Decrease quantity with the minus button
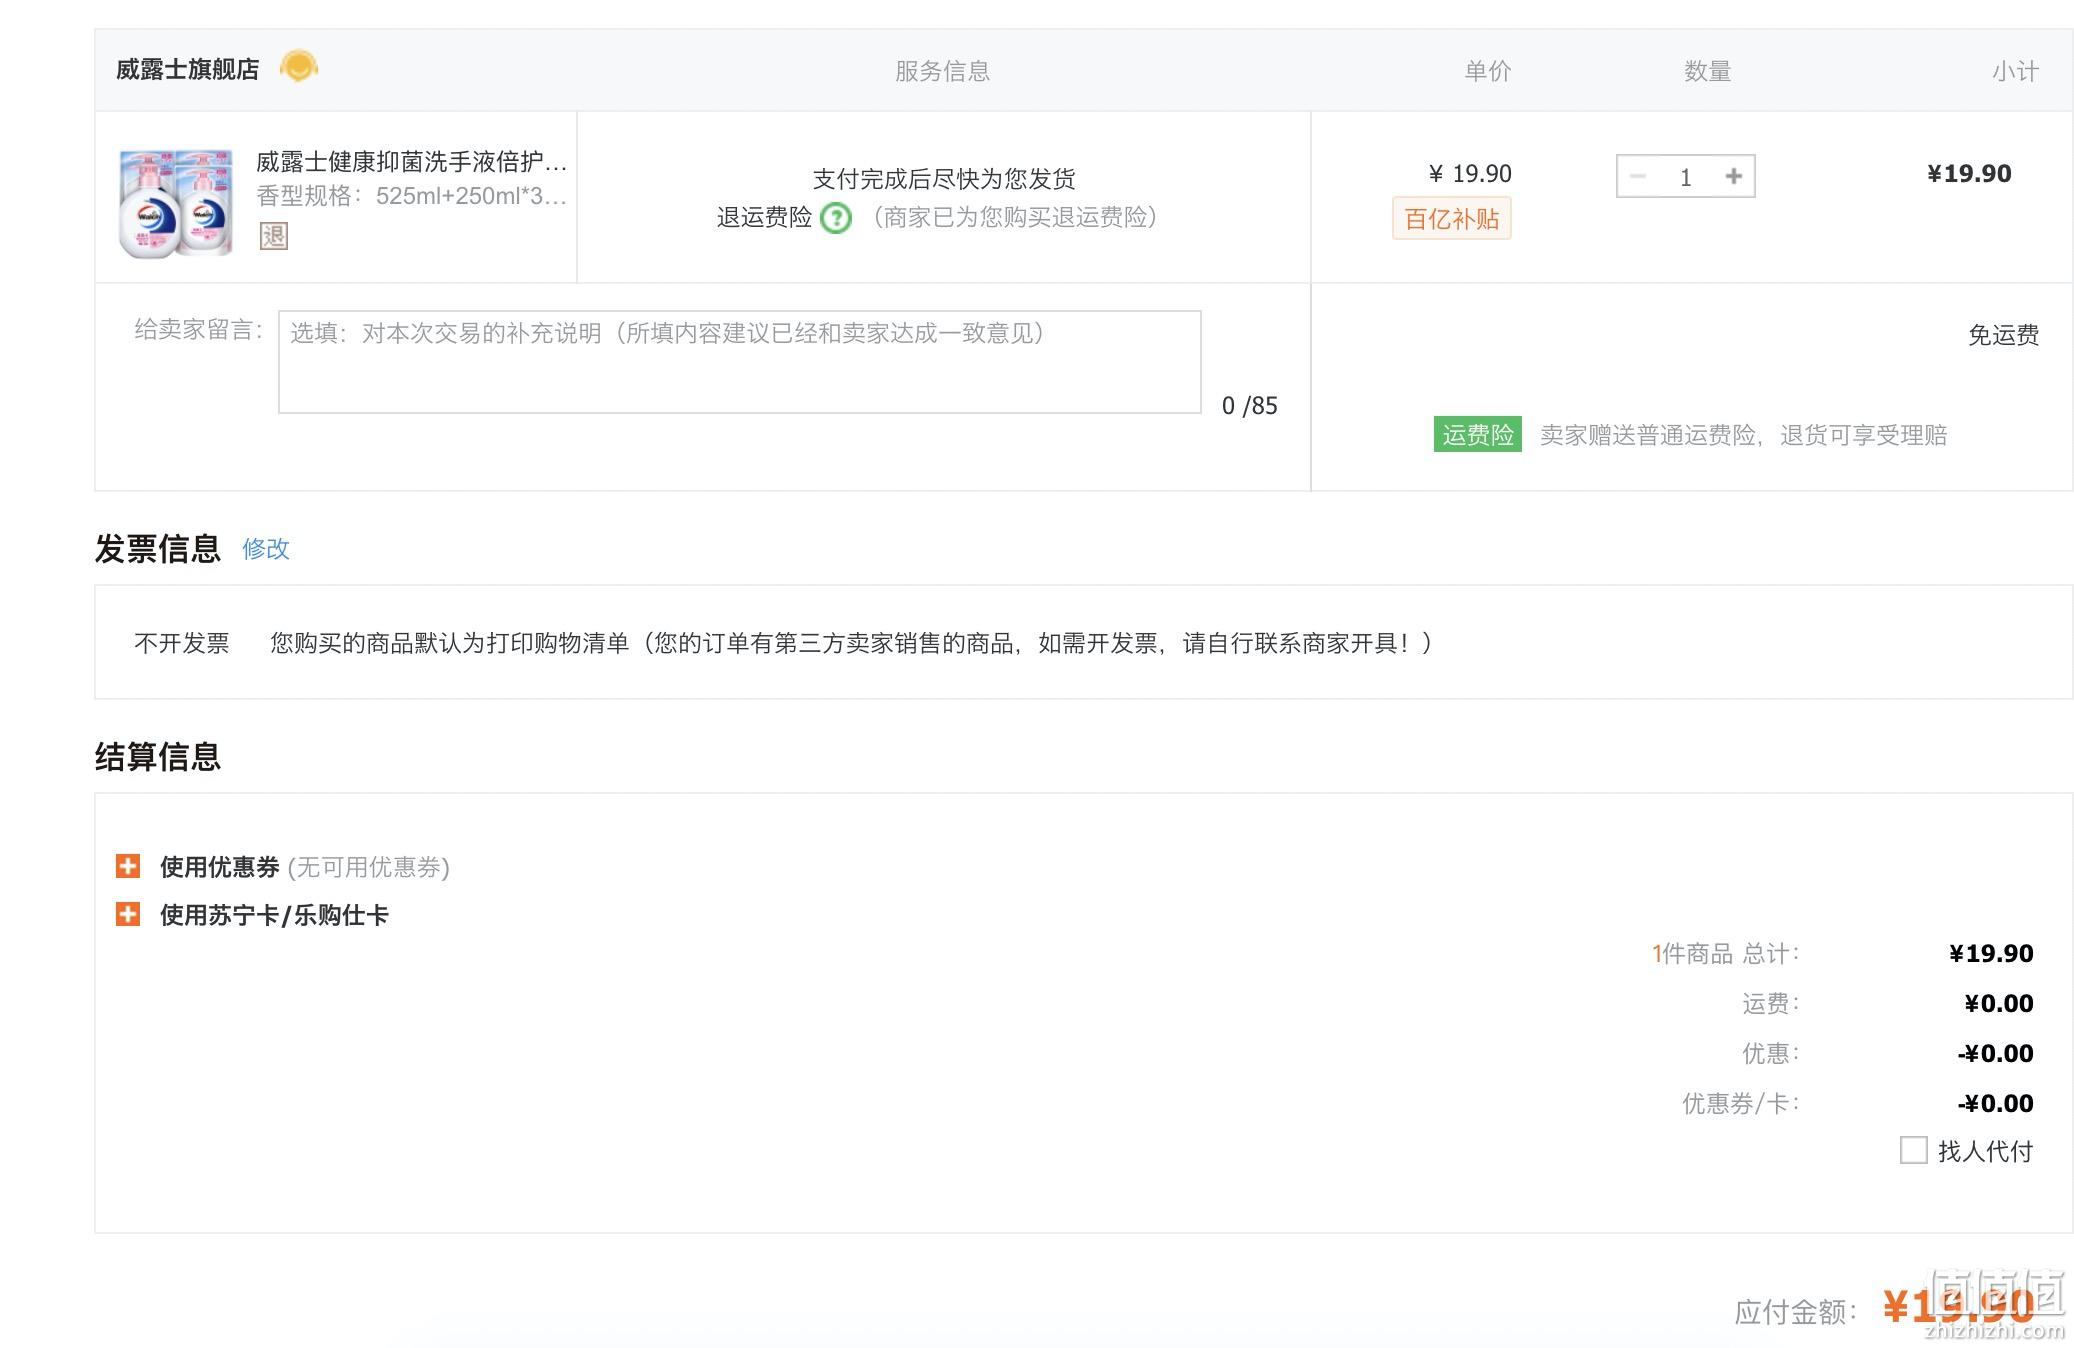 click(x=1638, y=176)
